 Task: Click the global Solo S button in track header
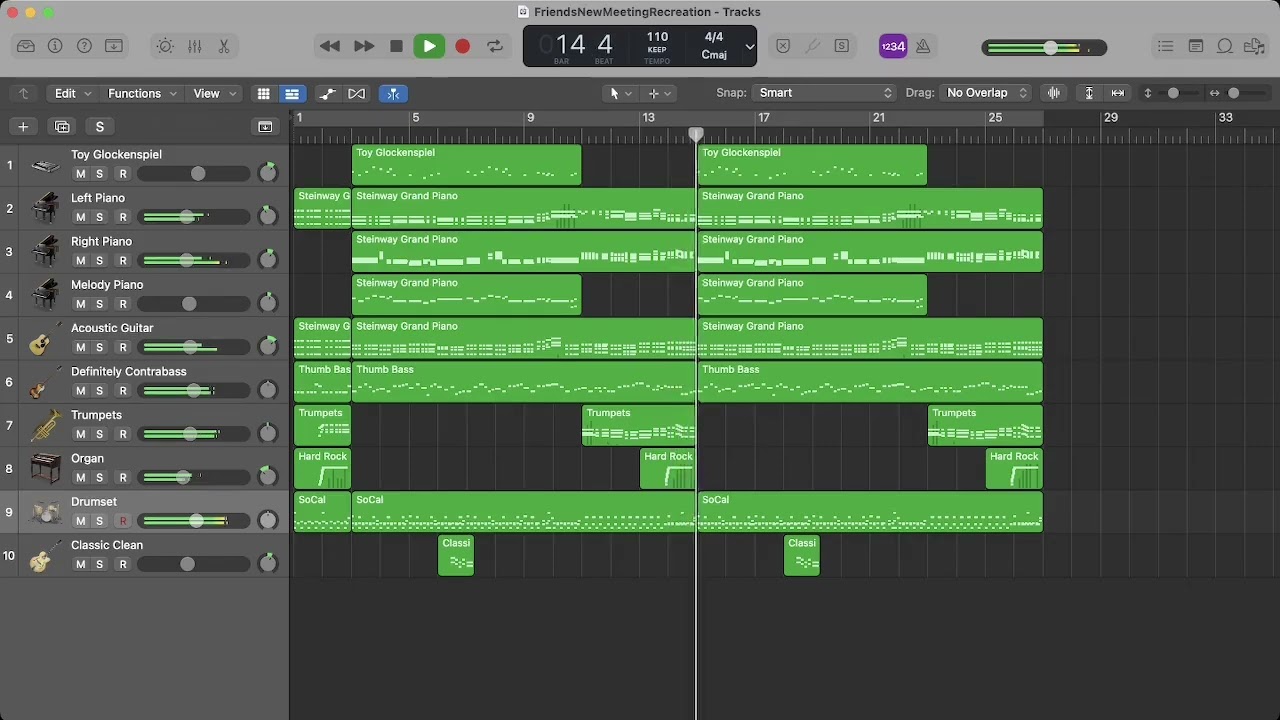click(99, 126)
